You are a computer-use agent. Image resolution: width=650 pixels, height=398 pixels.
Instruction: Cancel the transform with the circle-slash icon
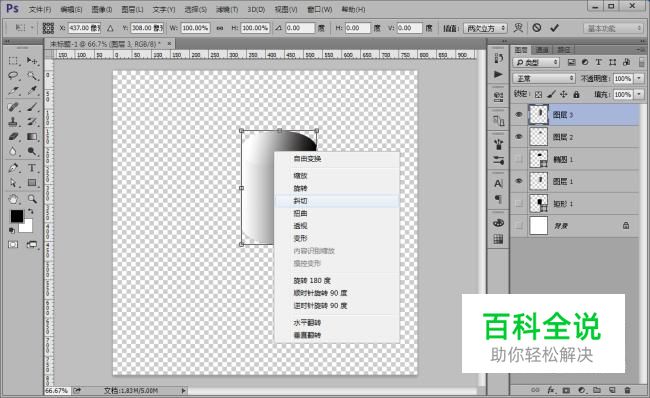(537, 28)
